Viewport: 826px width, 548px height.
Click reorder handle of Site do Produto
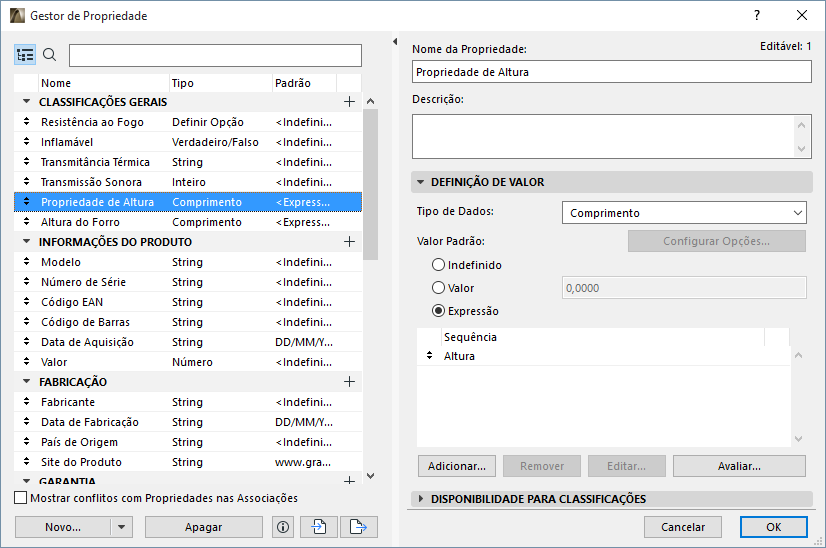click(x=26, y=462)
